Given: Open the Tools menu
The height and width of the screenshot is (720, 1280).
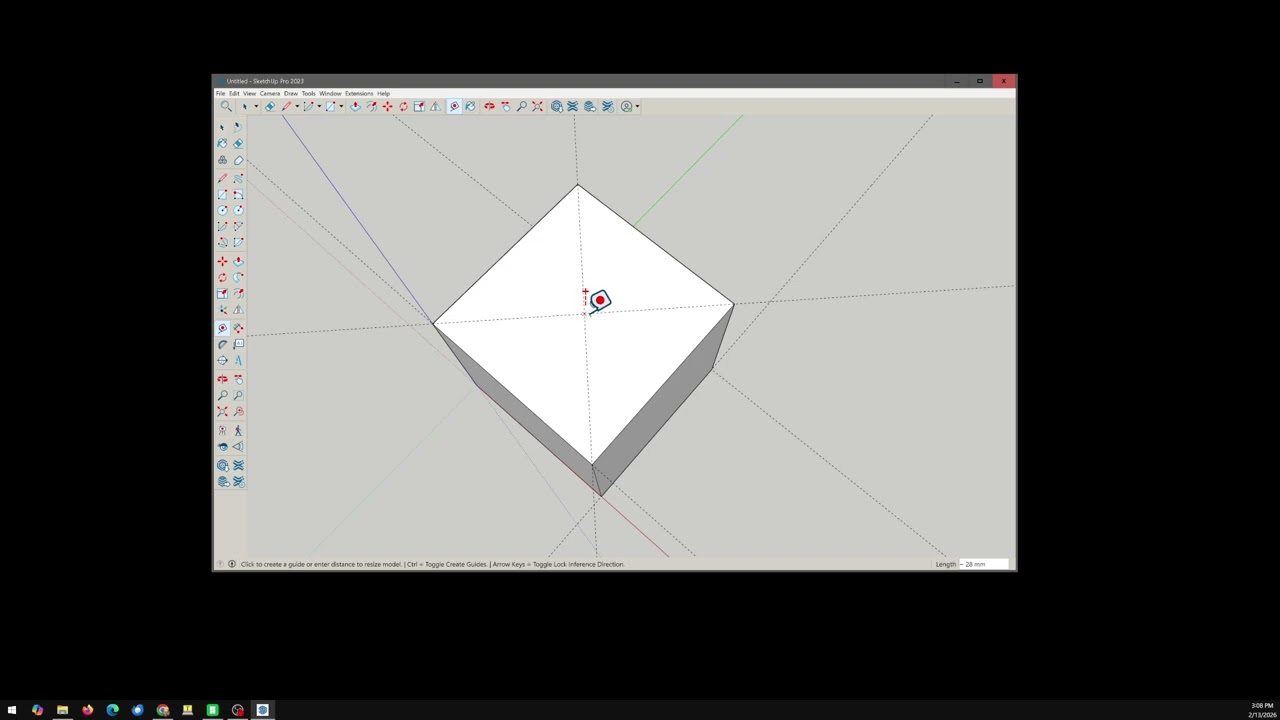Looking at the screenshot, I should click(x=308, y=93).
